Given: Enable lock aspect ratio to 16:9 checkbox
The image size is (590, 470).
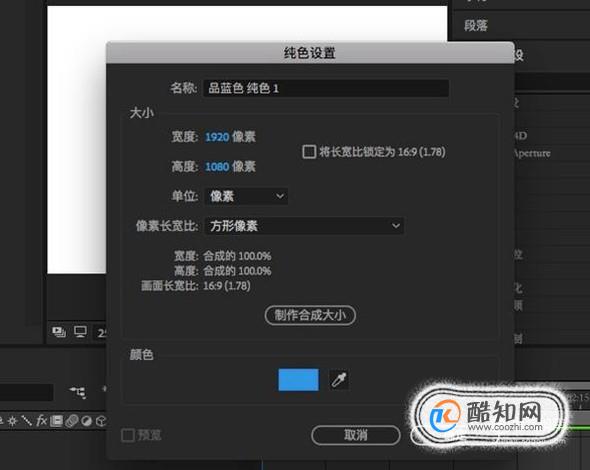Looking at the screenshot, I should [309, 152].
